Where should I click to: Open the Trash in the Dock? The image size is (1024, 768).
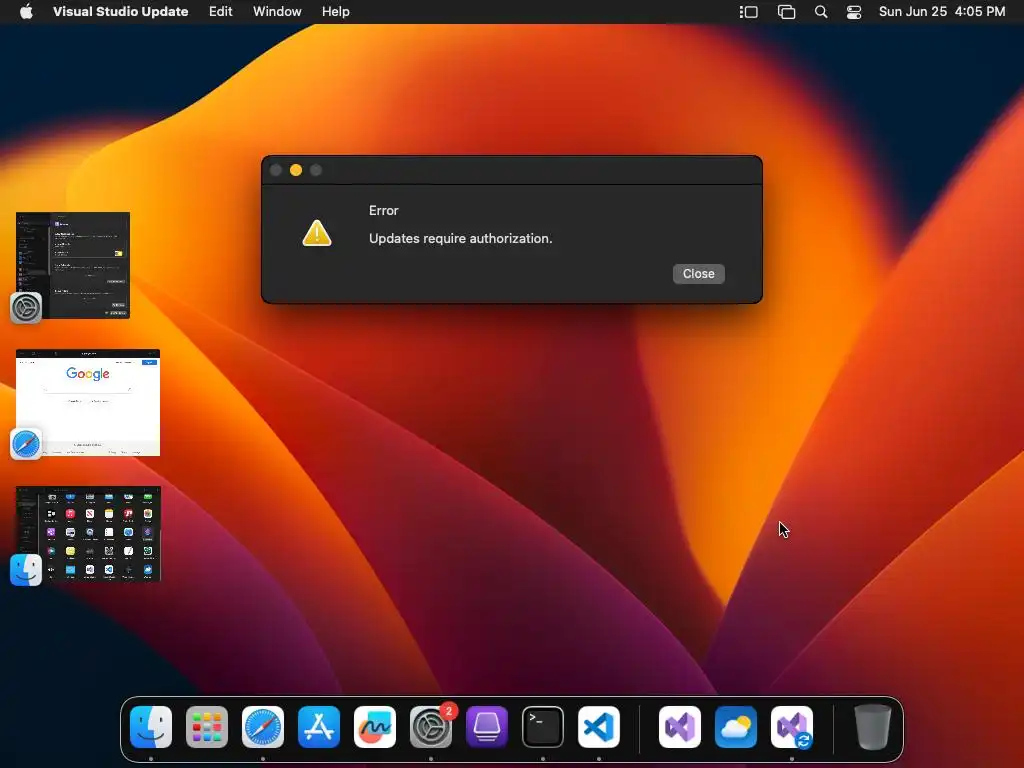[x=872, y=727]
